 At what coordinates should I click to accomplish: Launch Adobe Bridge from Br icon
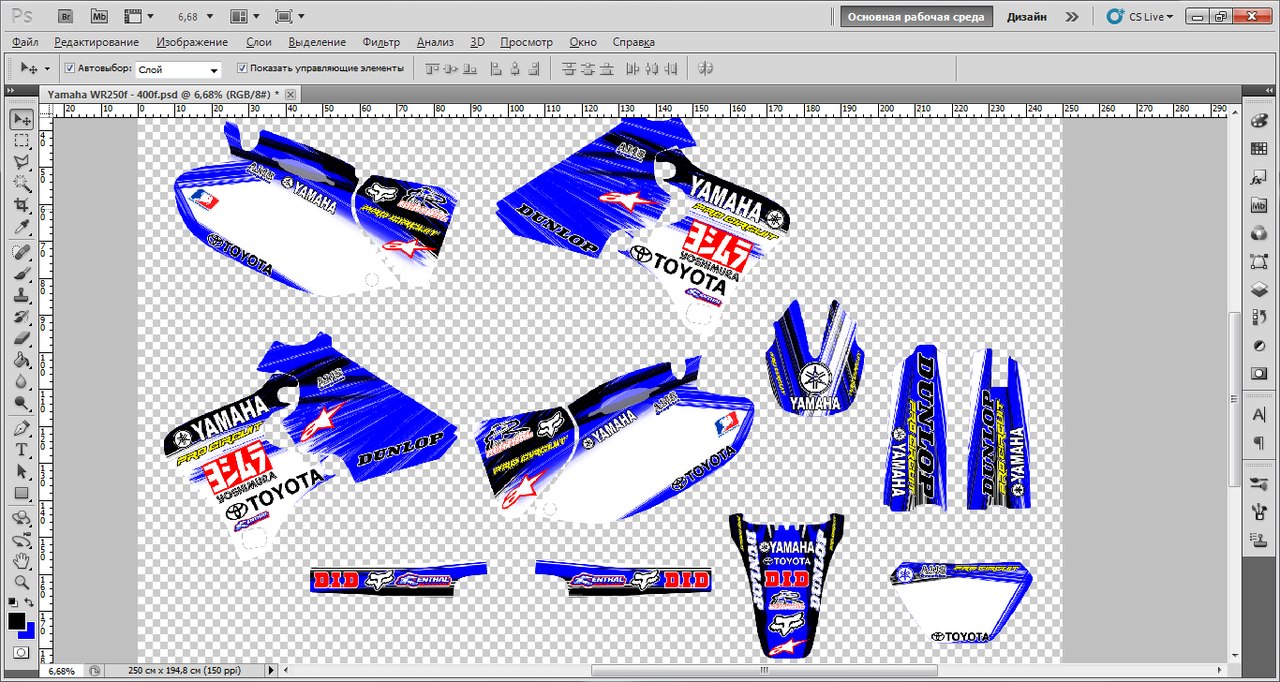(66, 16)
